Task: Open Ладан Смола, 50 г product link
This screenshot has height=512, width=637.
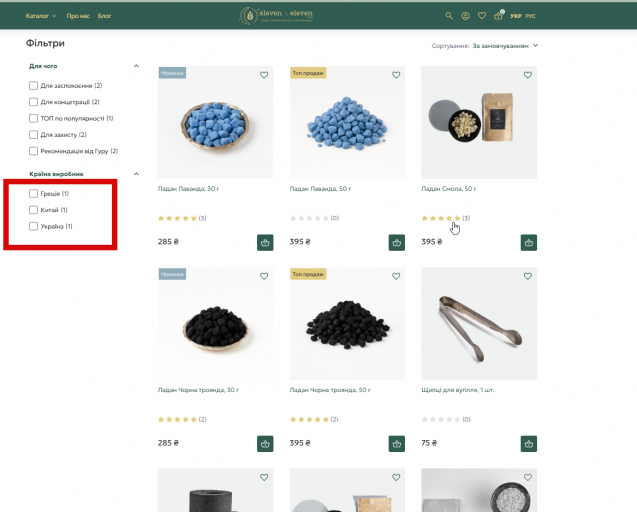Action: coord(449,189)
